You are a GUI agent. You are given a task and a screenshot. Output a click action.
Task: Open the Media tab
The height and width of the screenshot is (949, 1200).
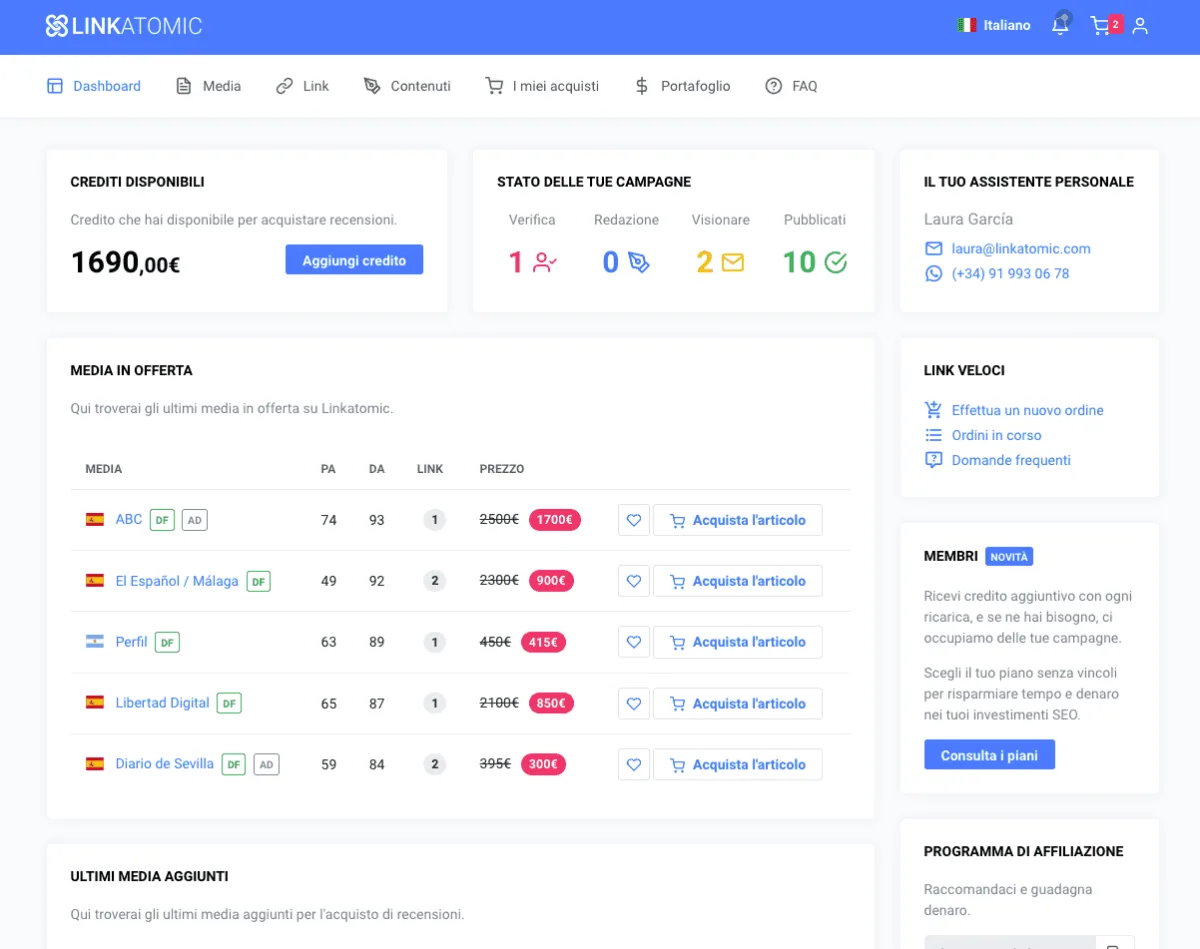[209, 86]
